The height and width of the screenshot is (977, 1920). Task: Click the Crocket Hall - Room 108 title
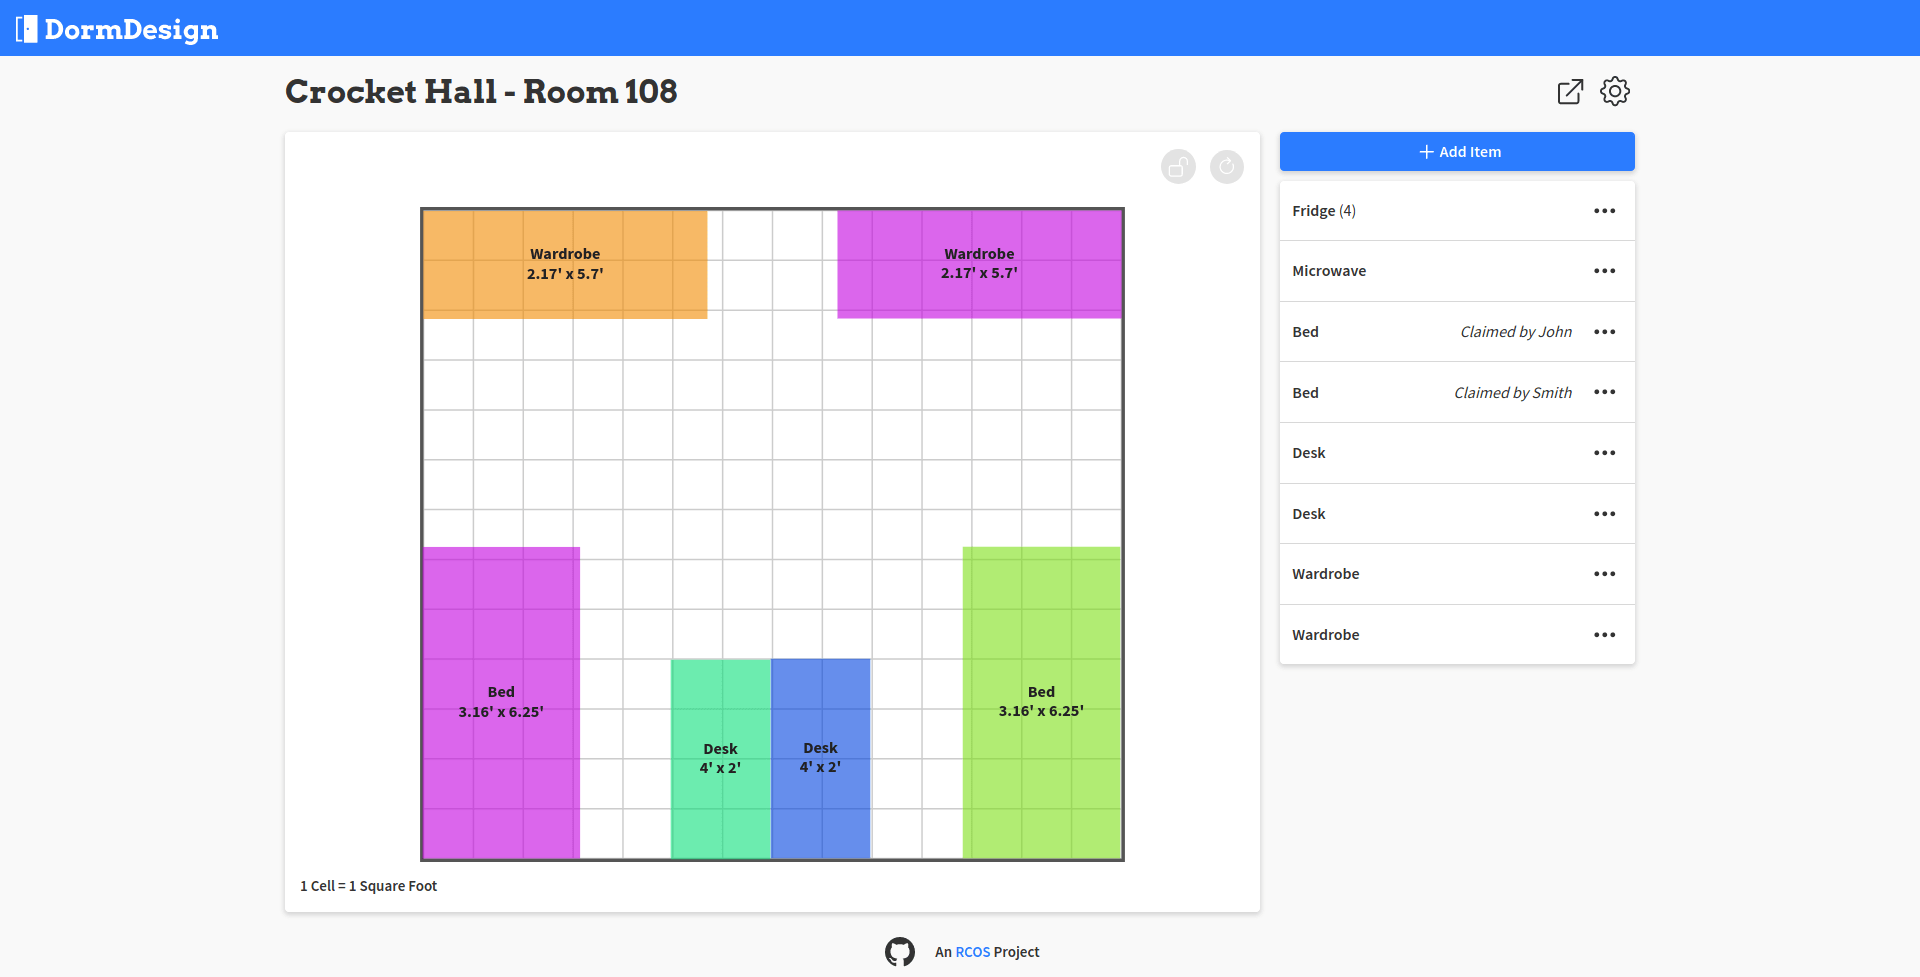click(481, 91)
